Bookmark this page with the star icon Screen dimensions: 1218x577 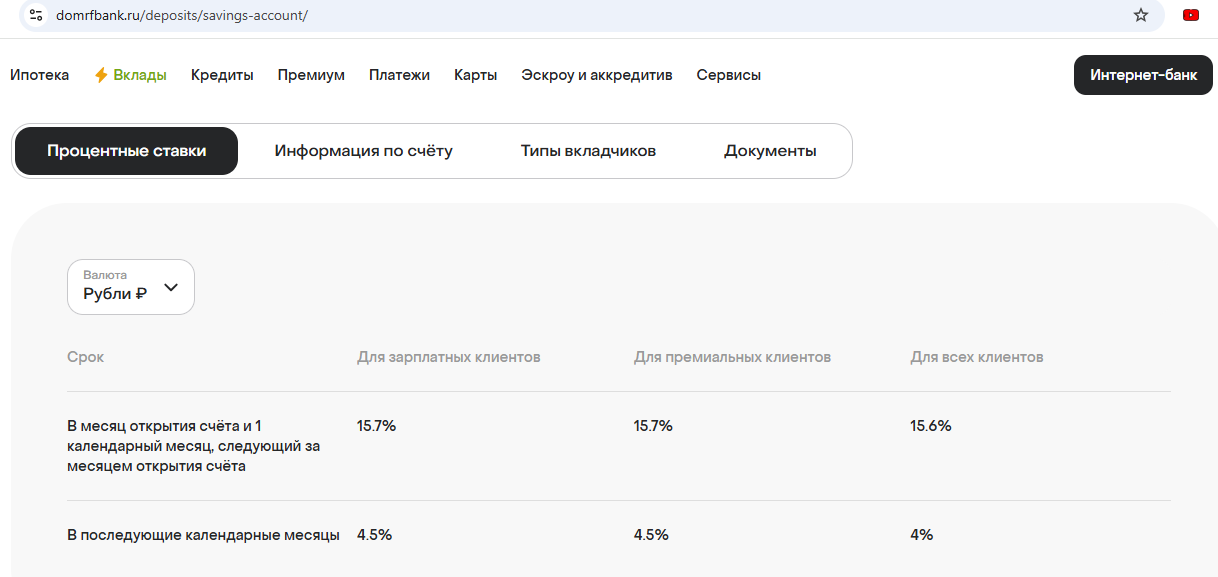click(1140, 15)
